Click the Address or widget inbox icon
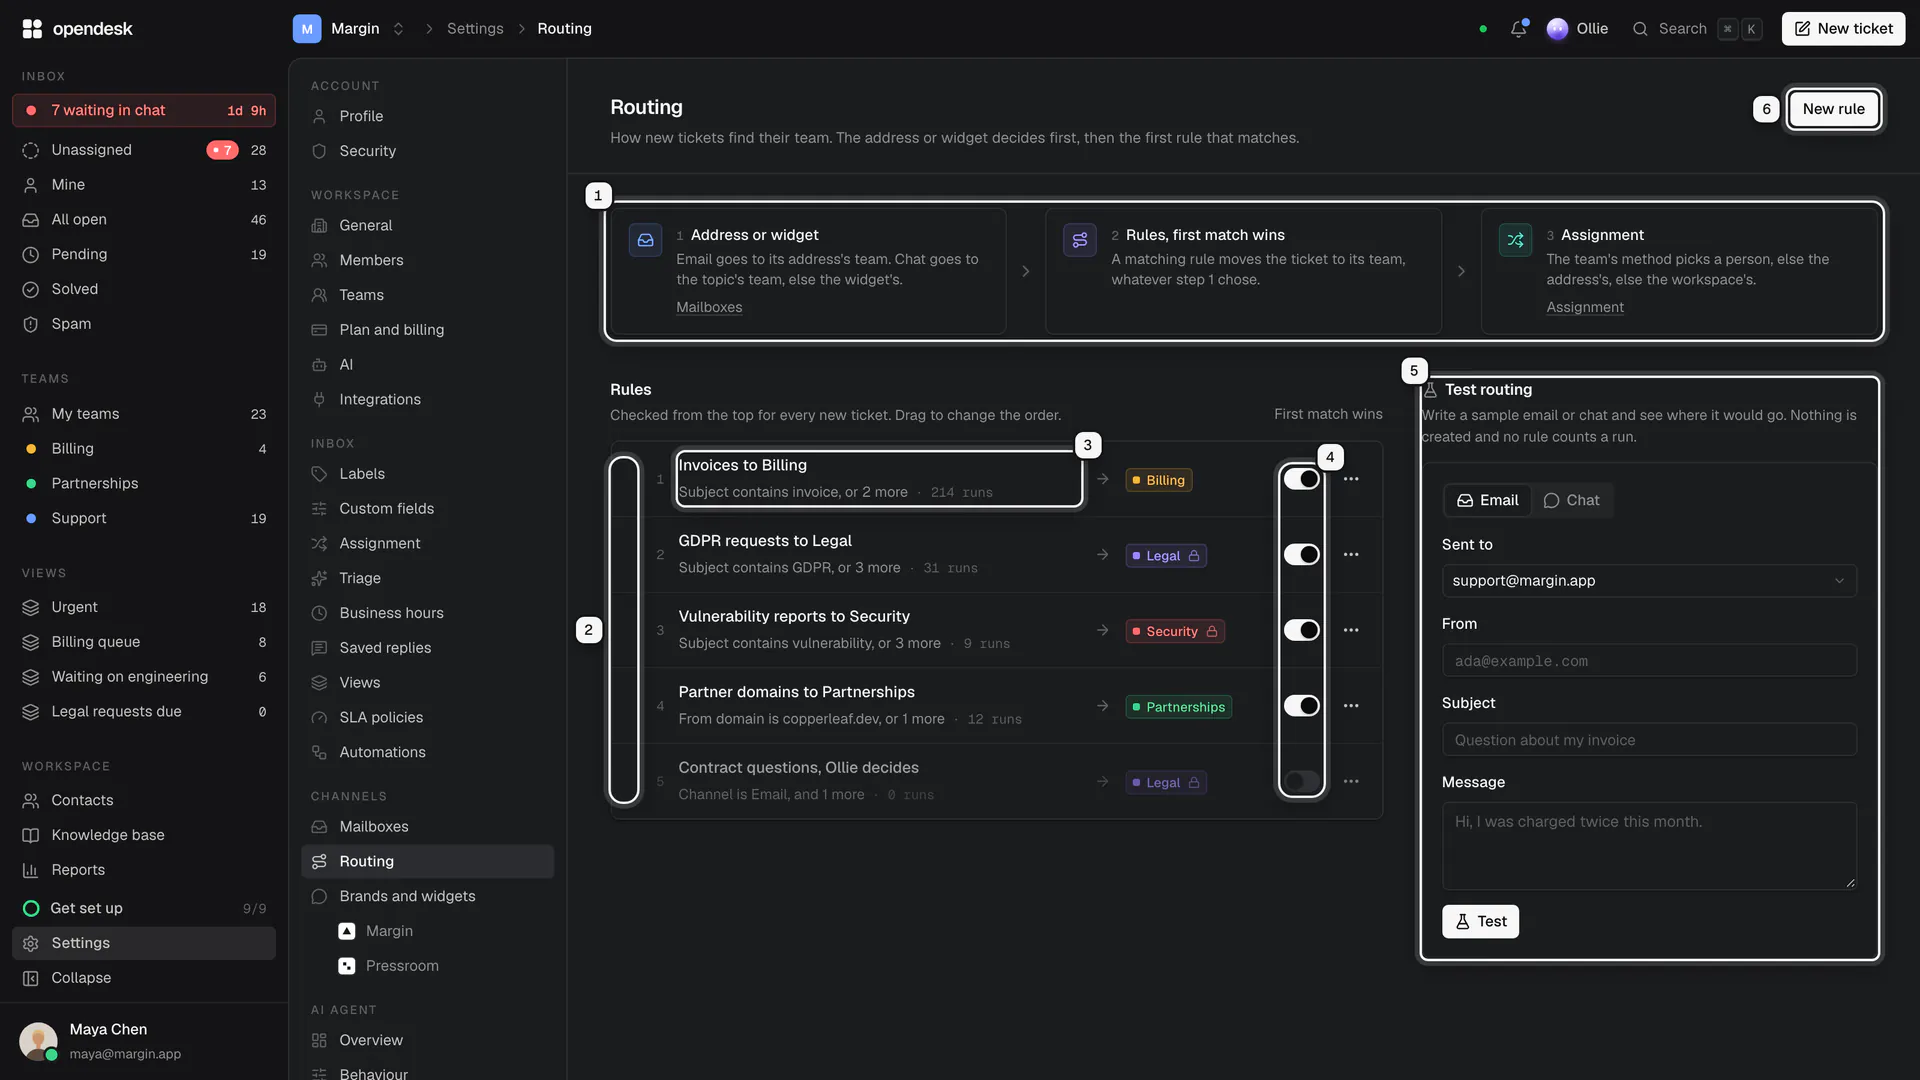 tap(645, 240)
